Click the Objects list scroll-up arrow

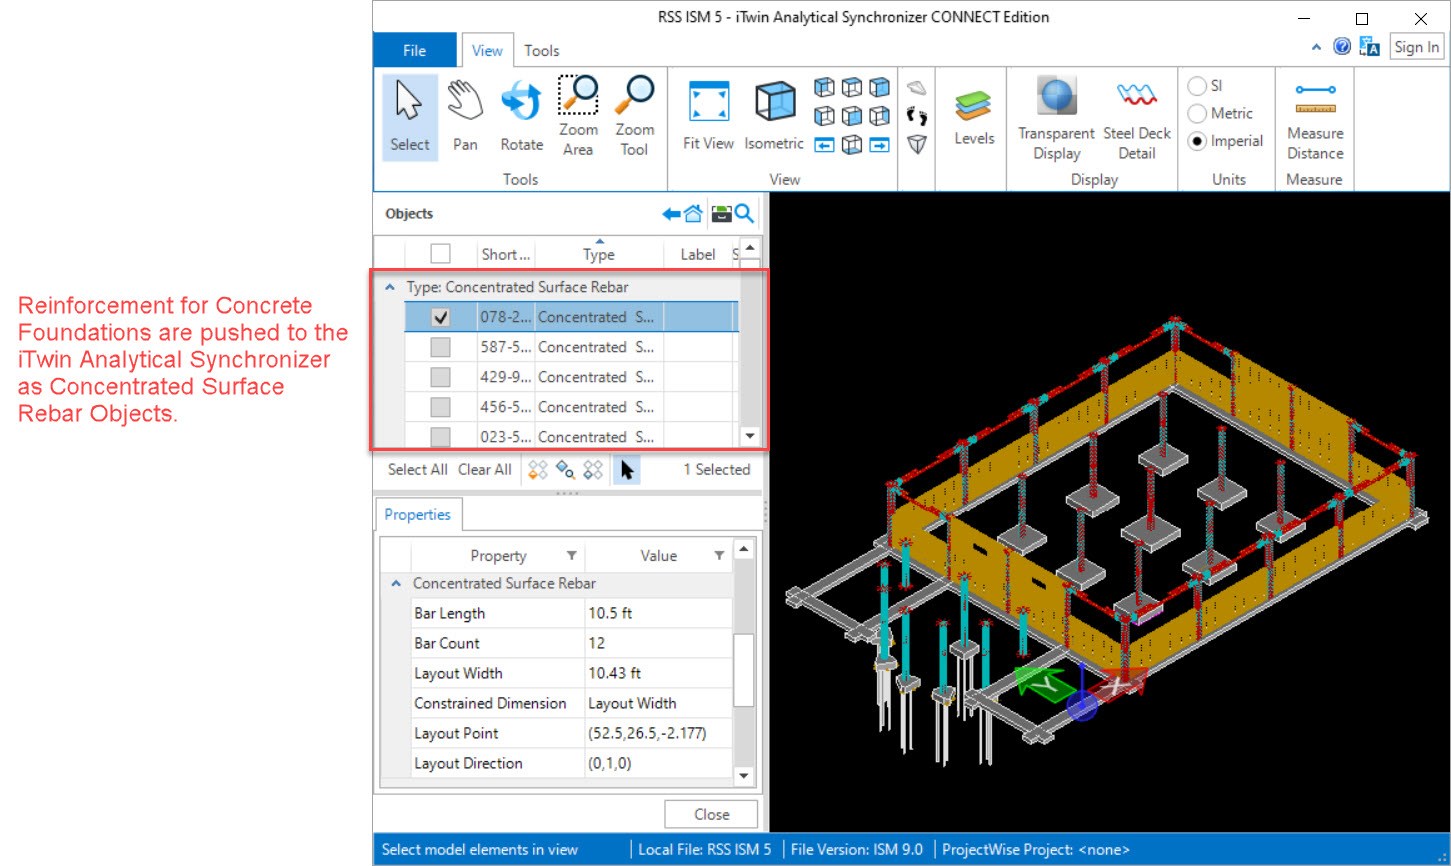(749, 246)
